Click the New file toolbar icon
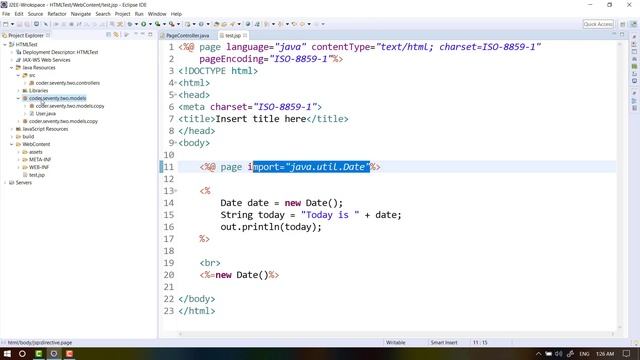Viewport: 640px width, 360px height. (x=6, y=24)
